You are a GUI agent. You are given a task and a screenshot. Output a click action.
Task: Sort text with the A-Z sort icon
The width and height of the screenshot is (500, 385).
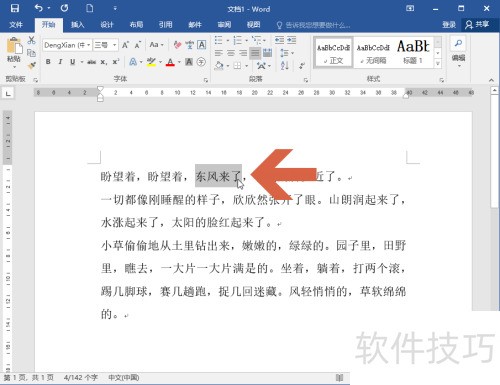tap(285, 66)
